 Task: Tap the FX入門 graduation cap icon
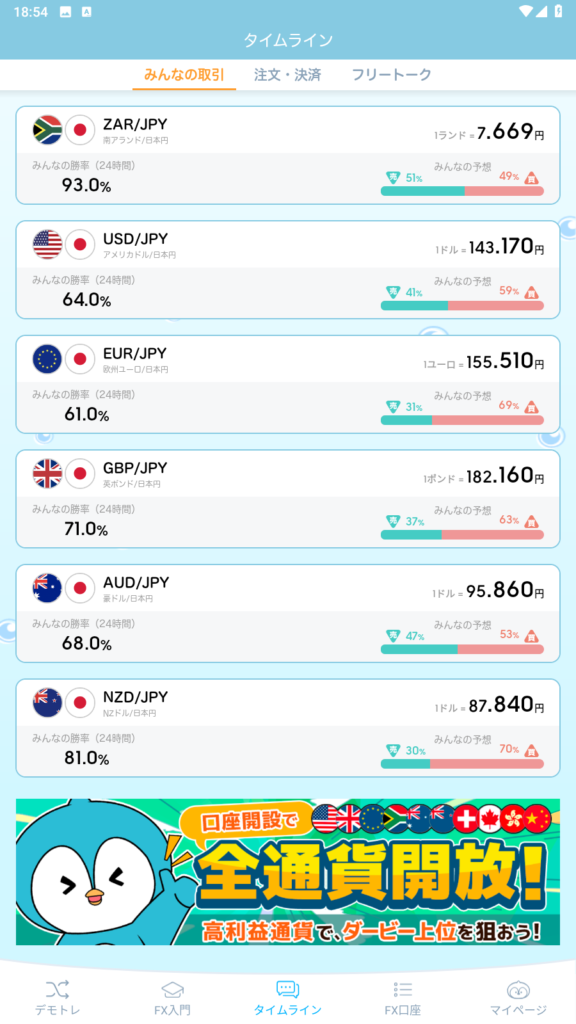172,989
